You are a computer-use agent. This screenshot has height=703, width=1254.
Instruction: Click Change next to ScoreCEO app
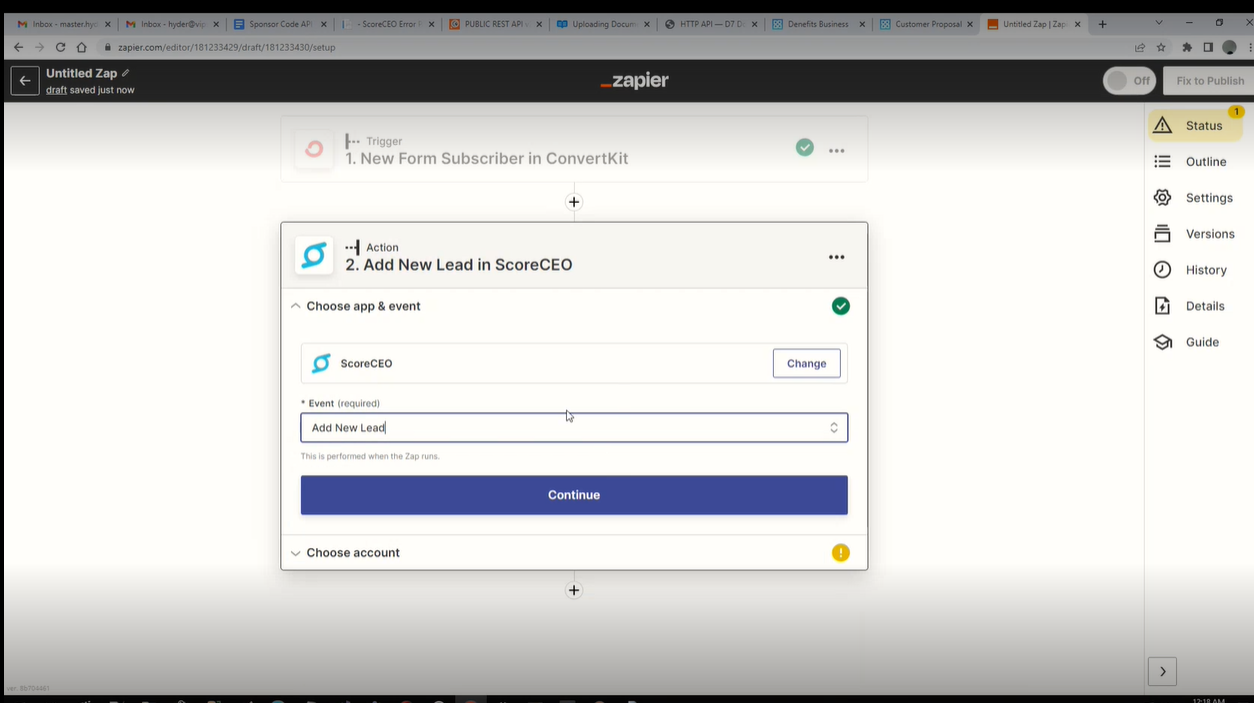click(x=806, y=363)
